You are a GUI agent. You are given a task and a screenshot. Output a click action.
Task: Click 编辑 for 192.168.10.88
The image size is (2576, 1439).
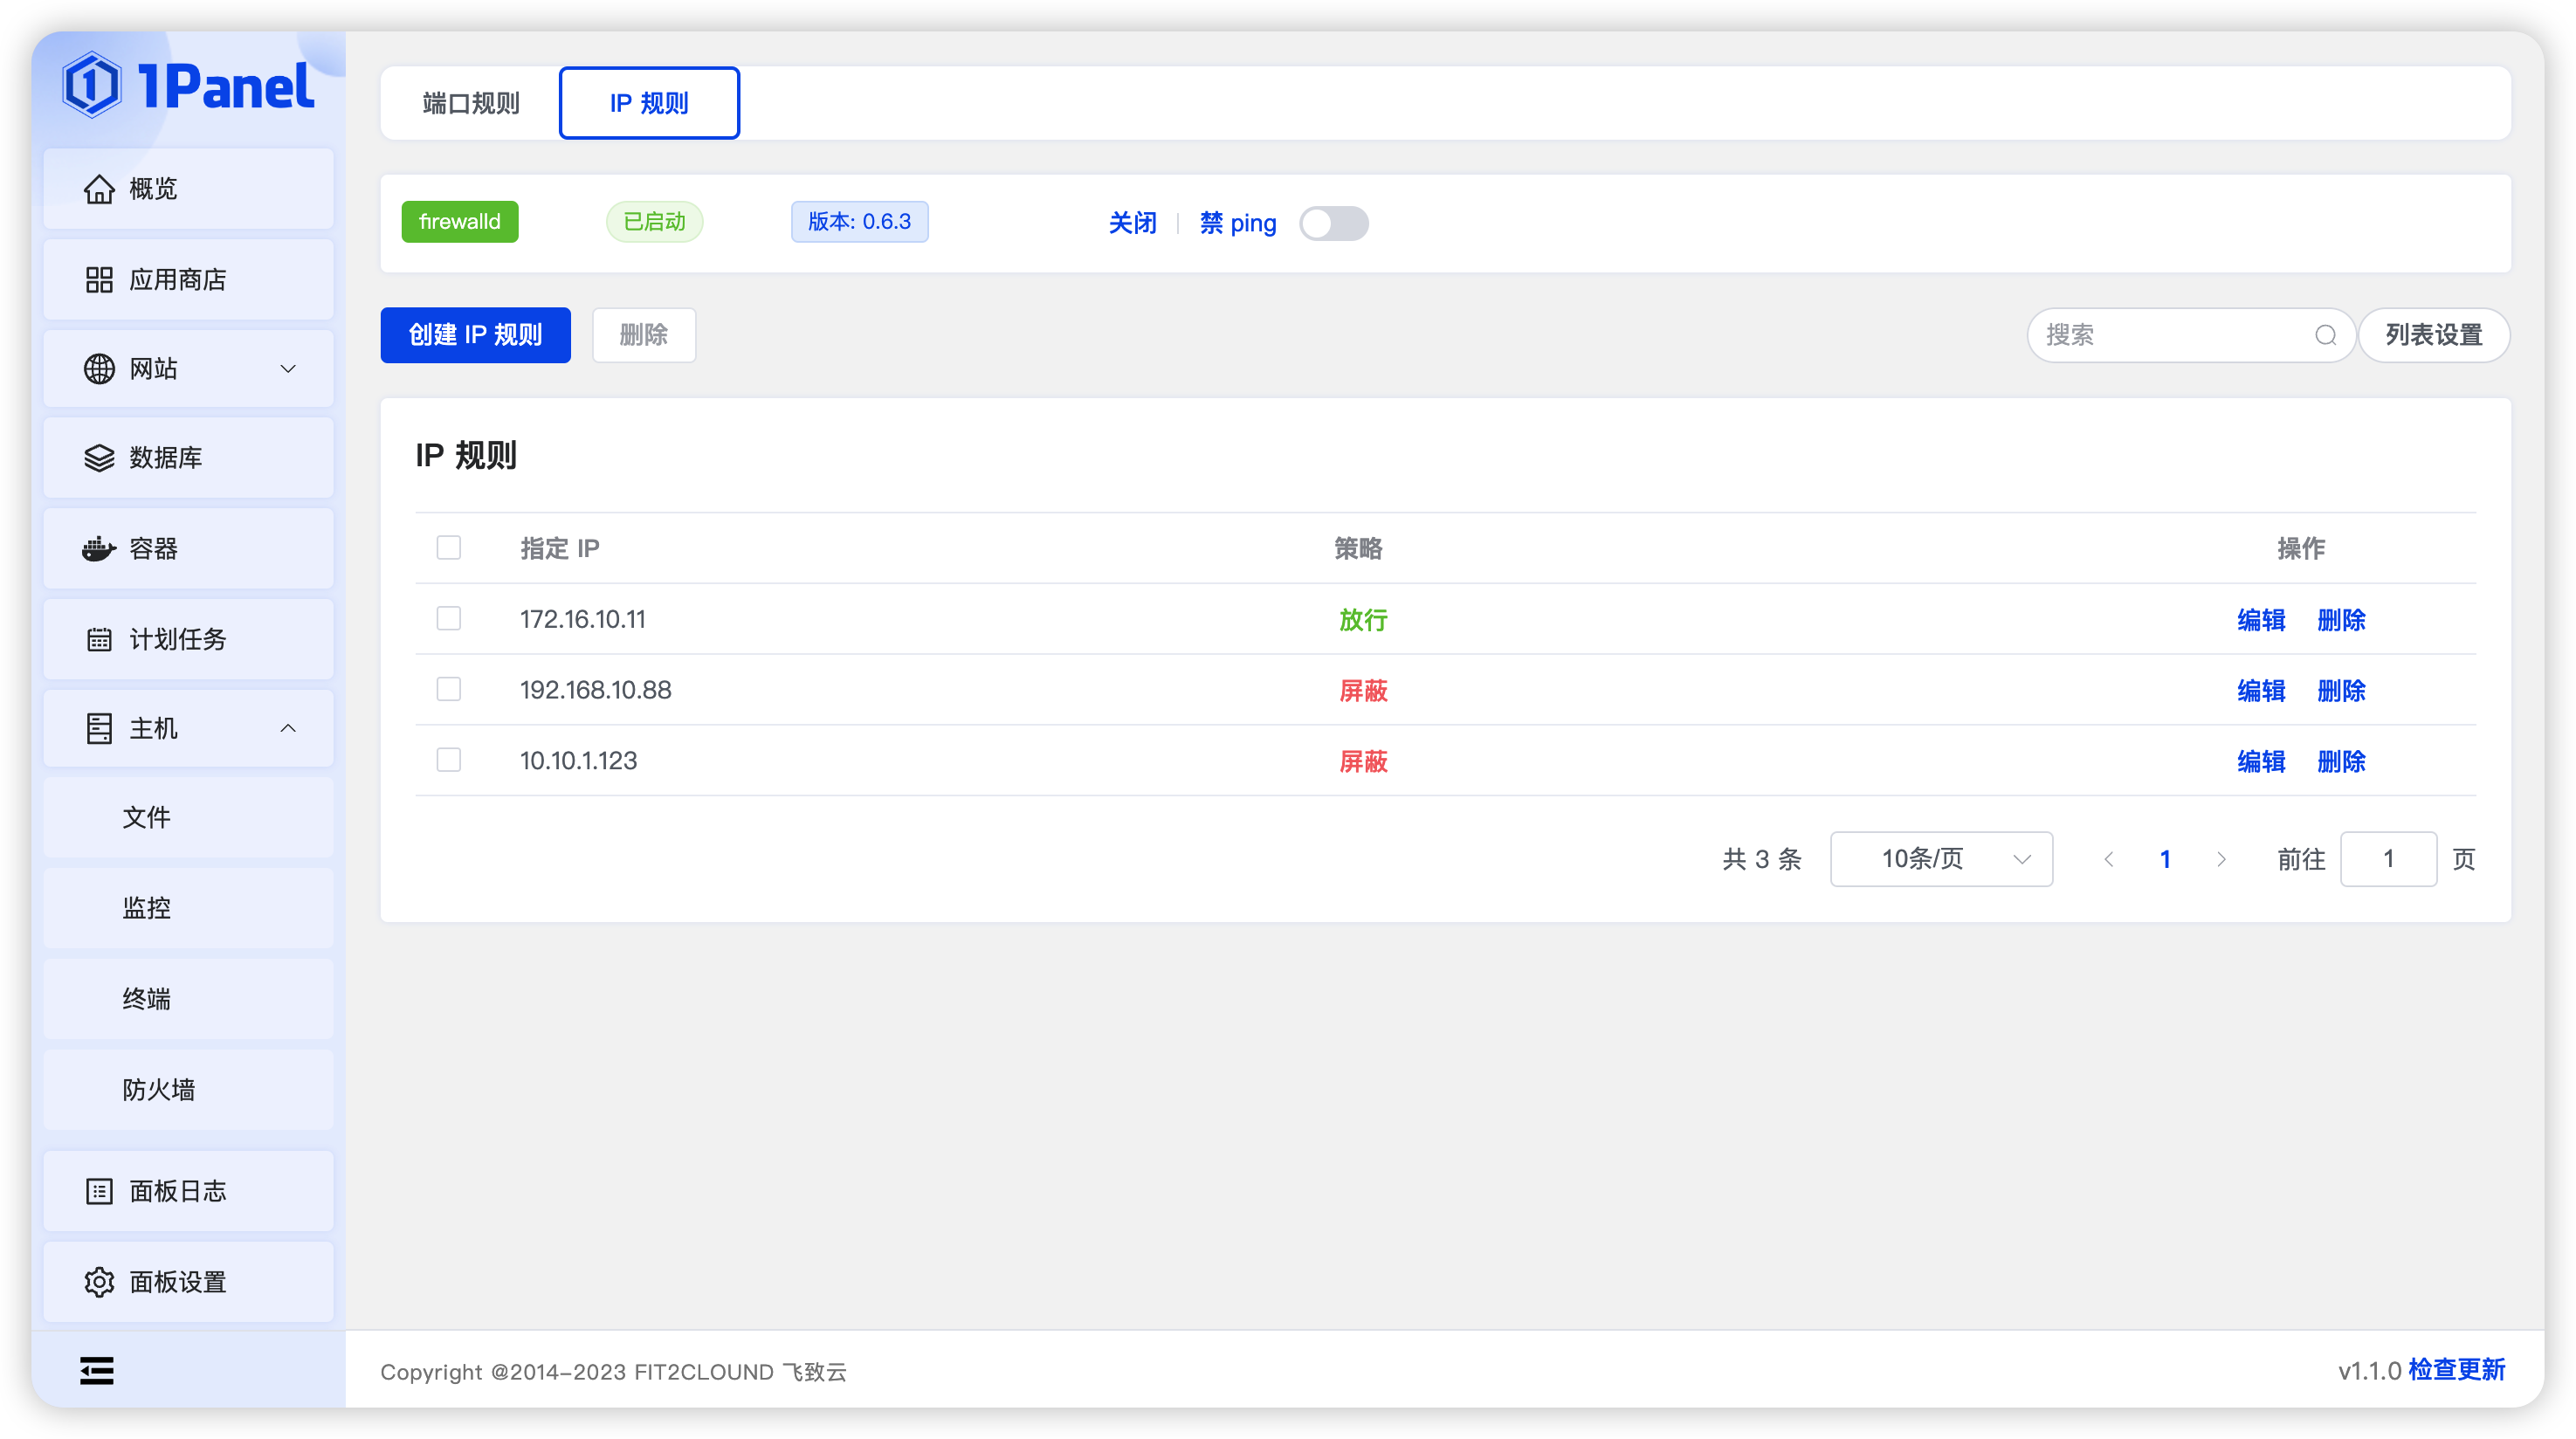coord(2260,691)
